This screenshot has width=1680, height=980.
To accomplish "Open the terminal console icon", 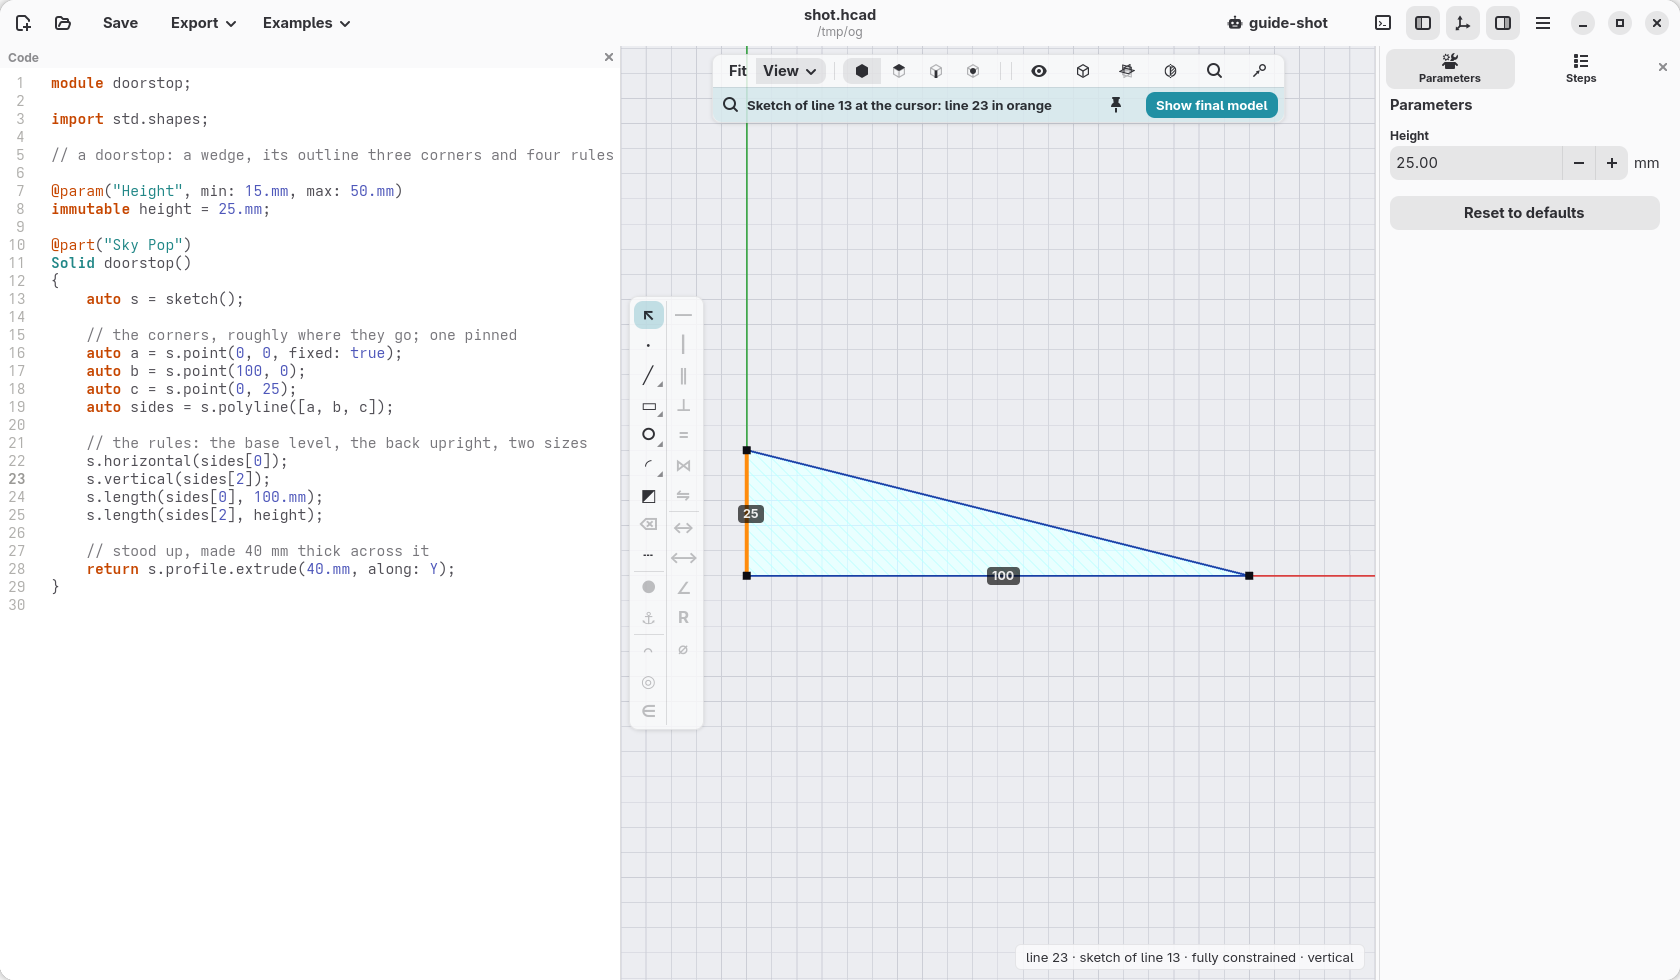I will pyautogui.click(x=1383, y=23).
